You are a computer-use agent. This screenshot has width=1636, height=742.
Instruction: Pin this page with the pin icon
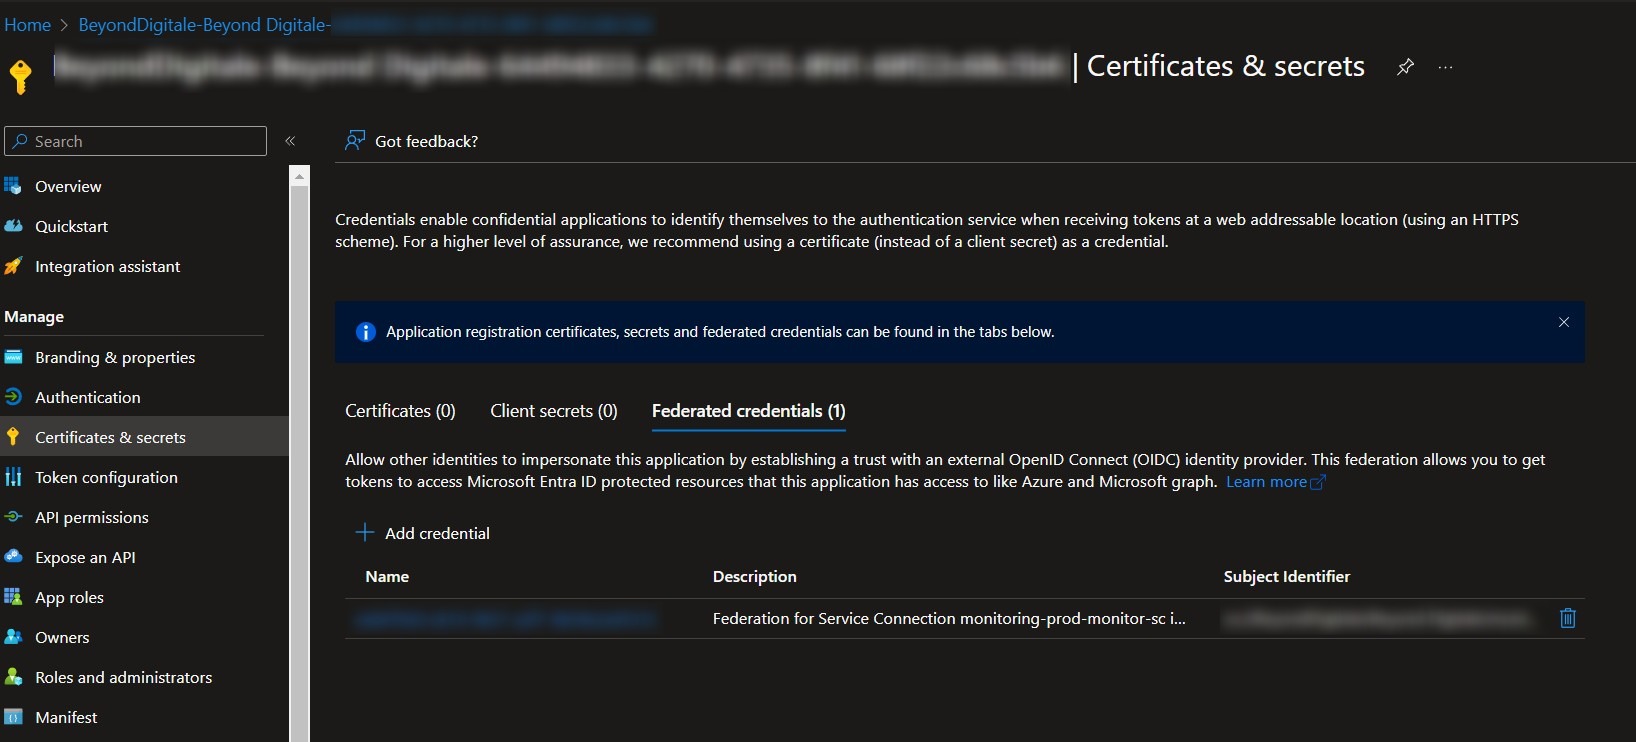click(1405, 67)
